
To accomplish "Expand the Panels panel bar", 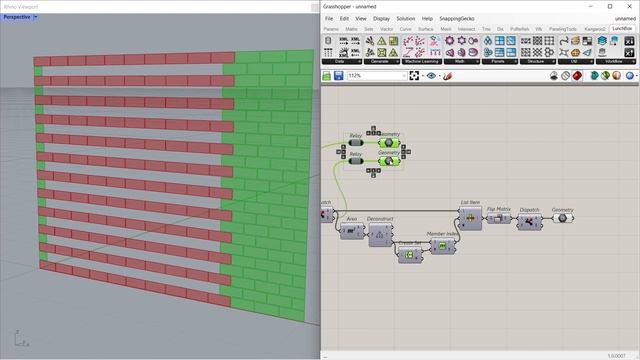I will [500, 62].
